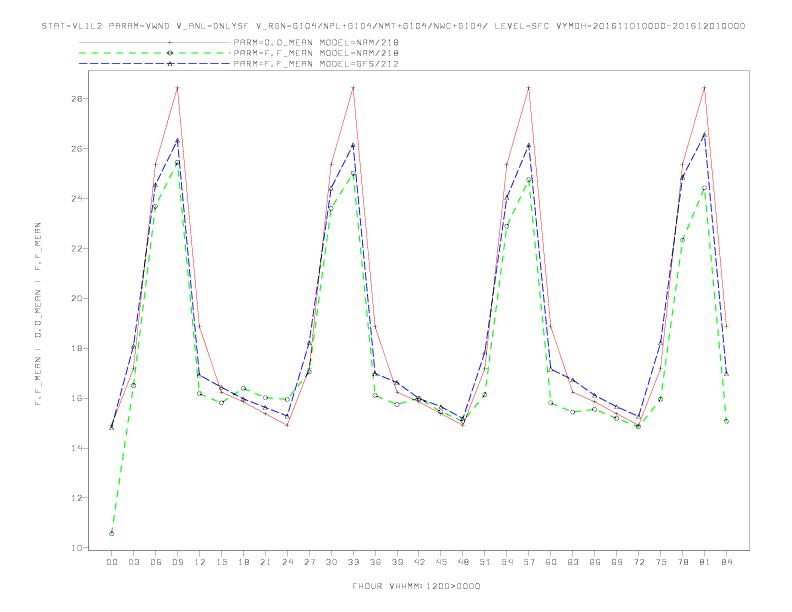Click the green dashed line sample in legend
The image size is (792, 612).
[x=155, y=53]
